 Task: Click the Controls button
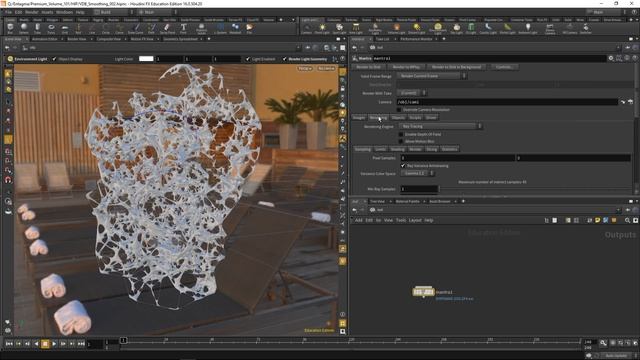(x=504, y=67)
